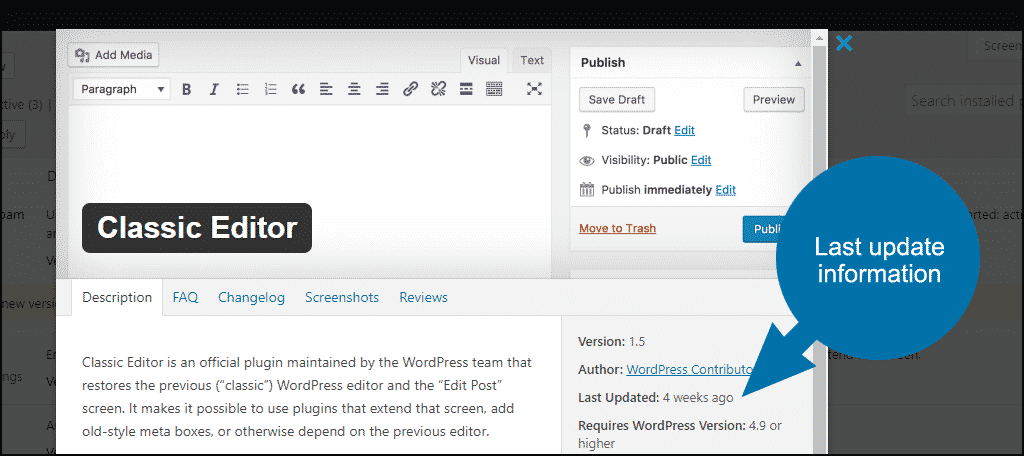
Task: Click Move to Trash link
Action: [x=618, y=229]
